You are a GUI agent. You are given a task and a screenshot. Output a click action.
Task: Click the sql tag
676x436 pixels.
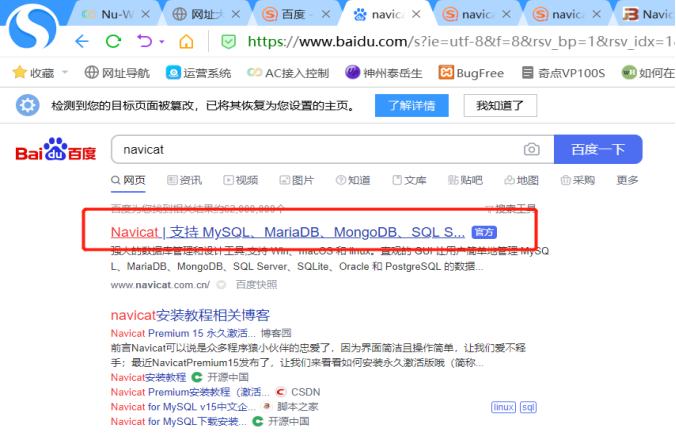(528, 407)
